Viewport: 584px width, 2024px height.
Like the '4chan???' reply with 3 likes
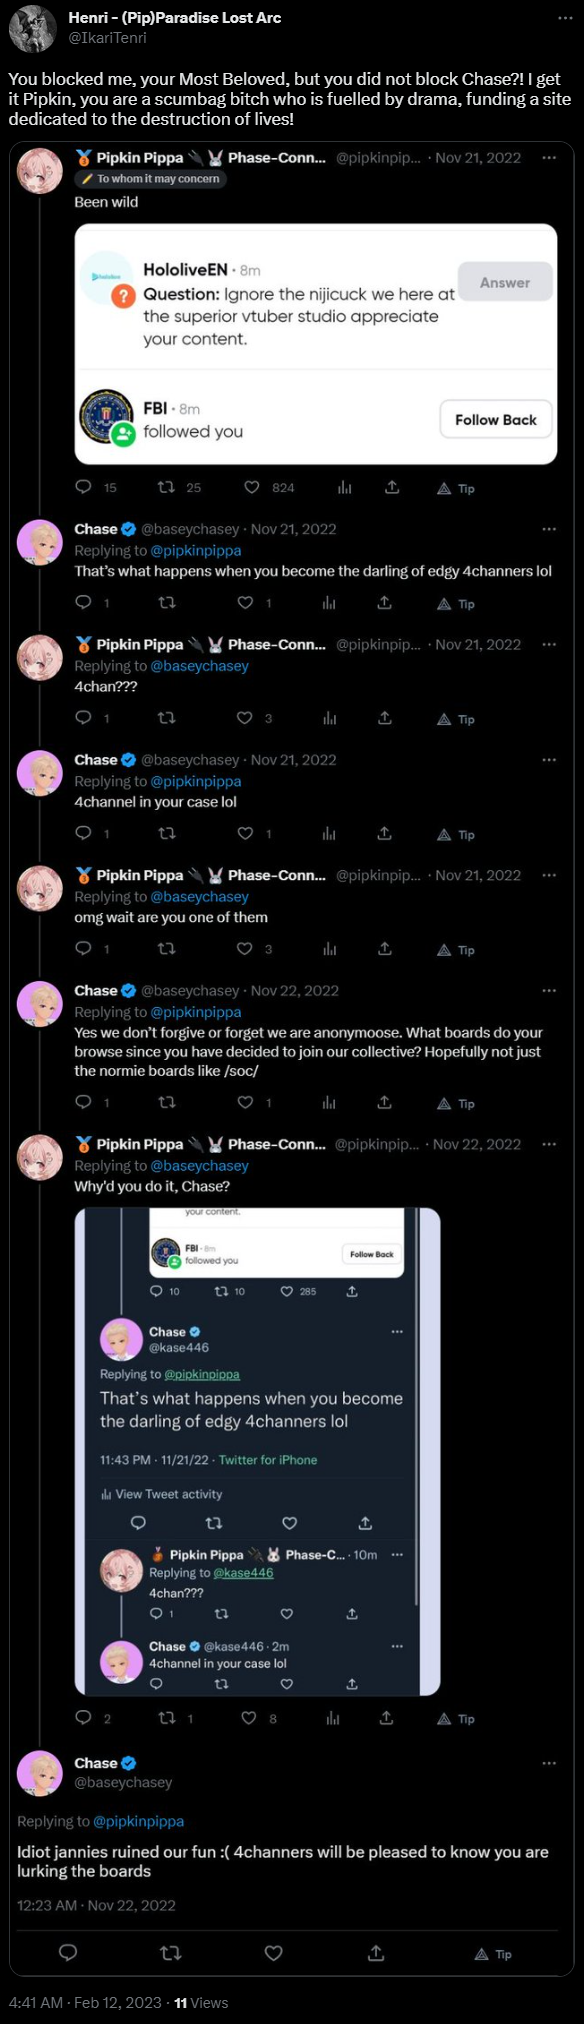[244, 718]
